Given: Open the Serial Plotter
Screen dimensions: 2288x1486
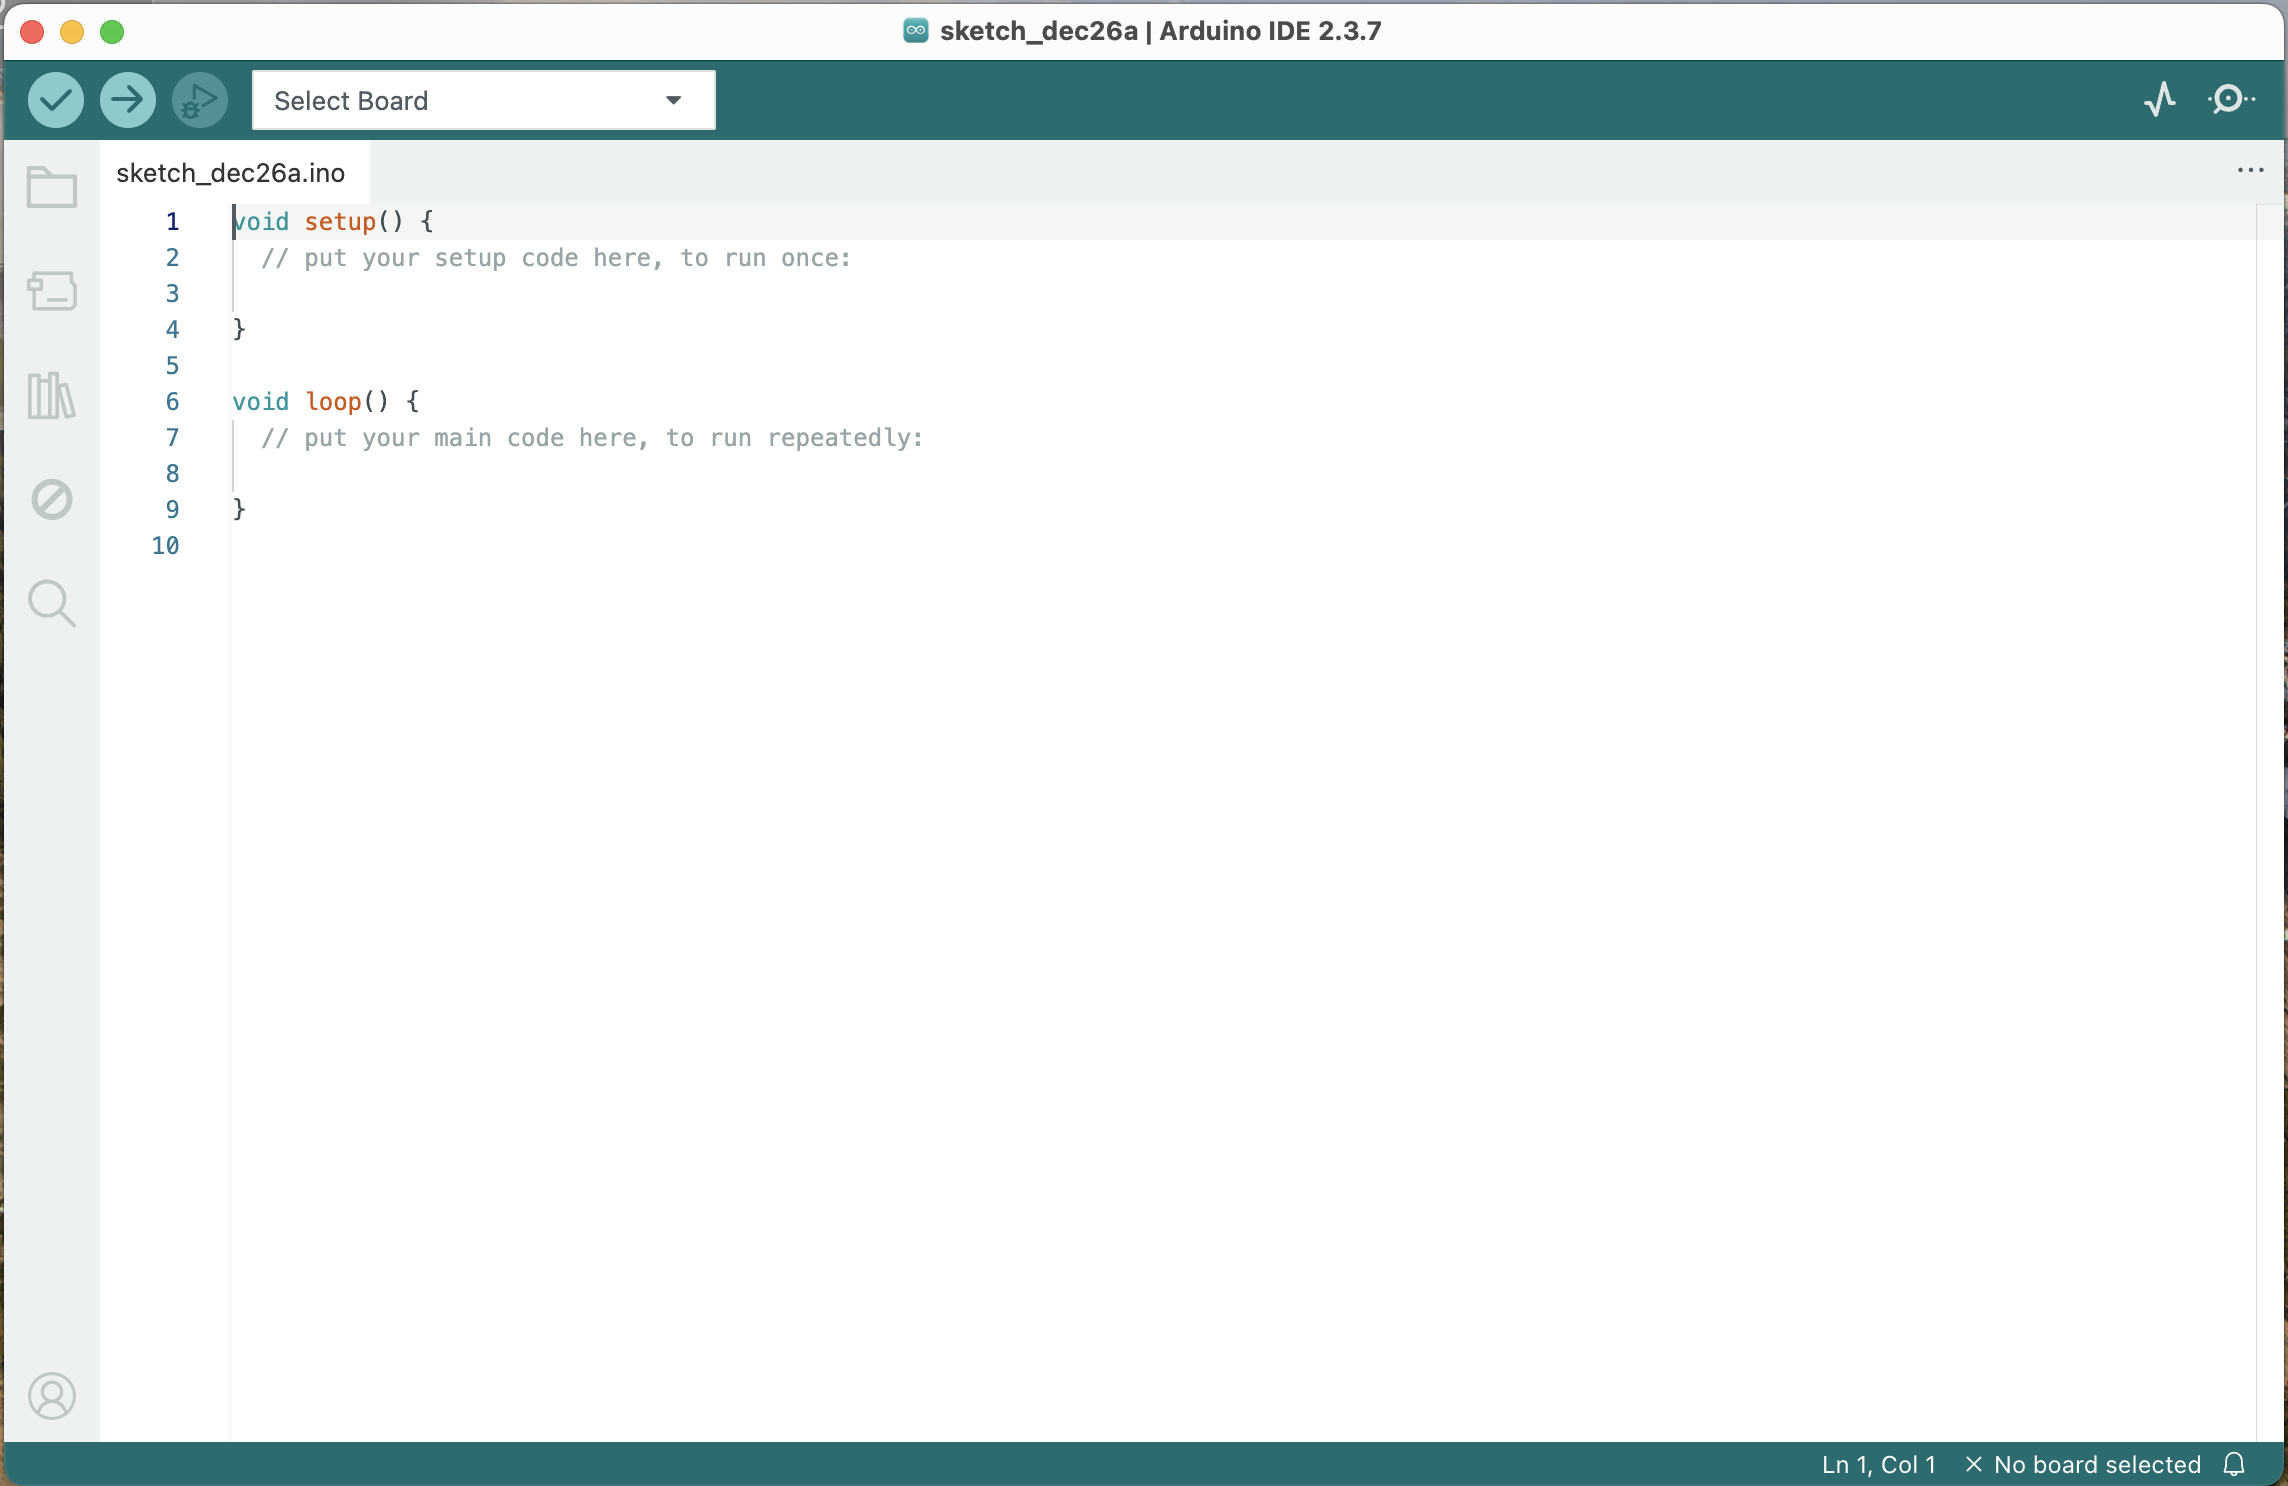Looking at the screenshot, I should point(2160,100).
